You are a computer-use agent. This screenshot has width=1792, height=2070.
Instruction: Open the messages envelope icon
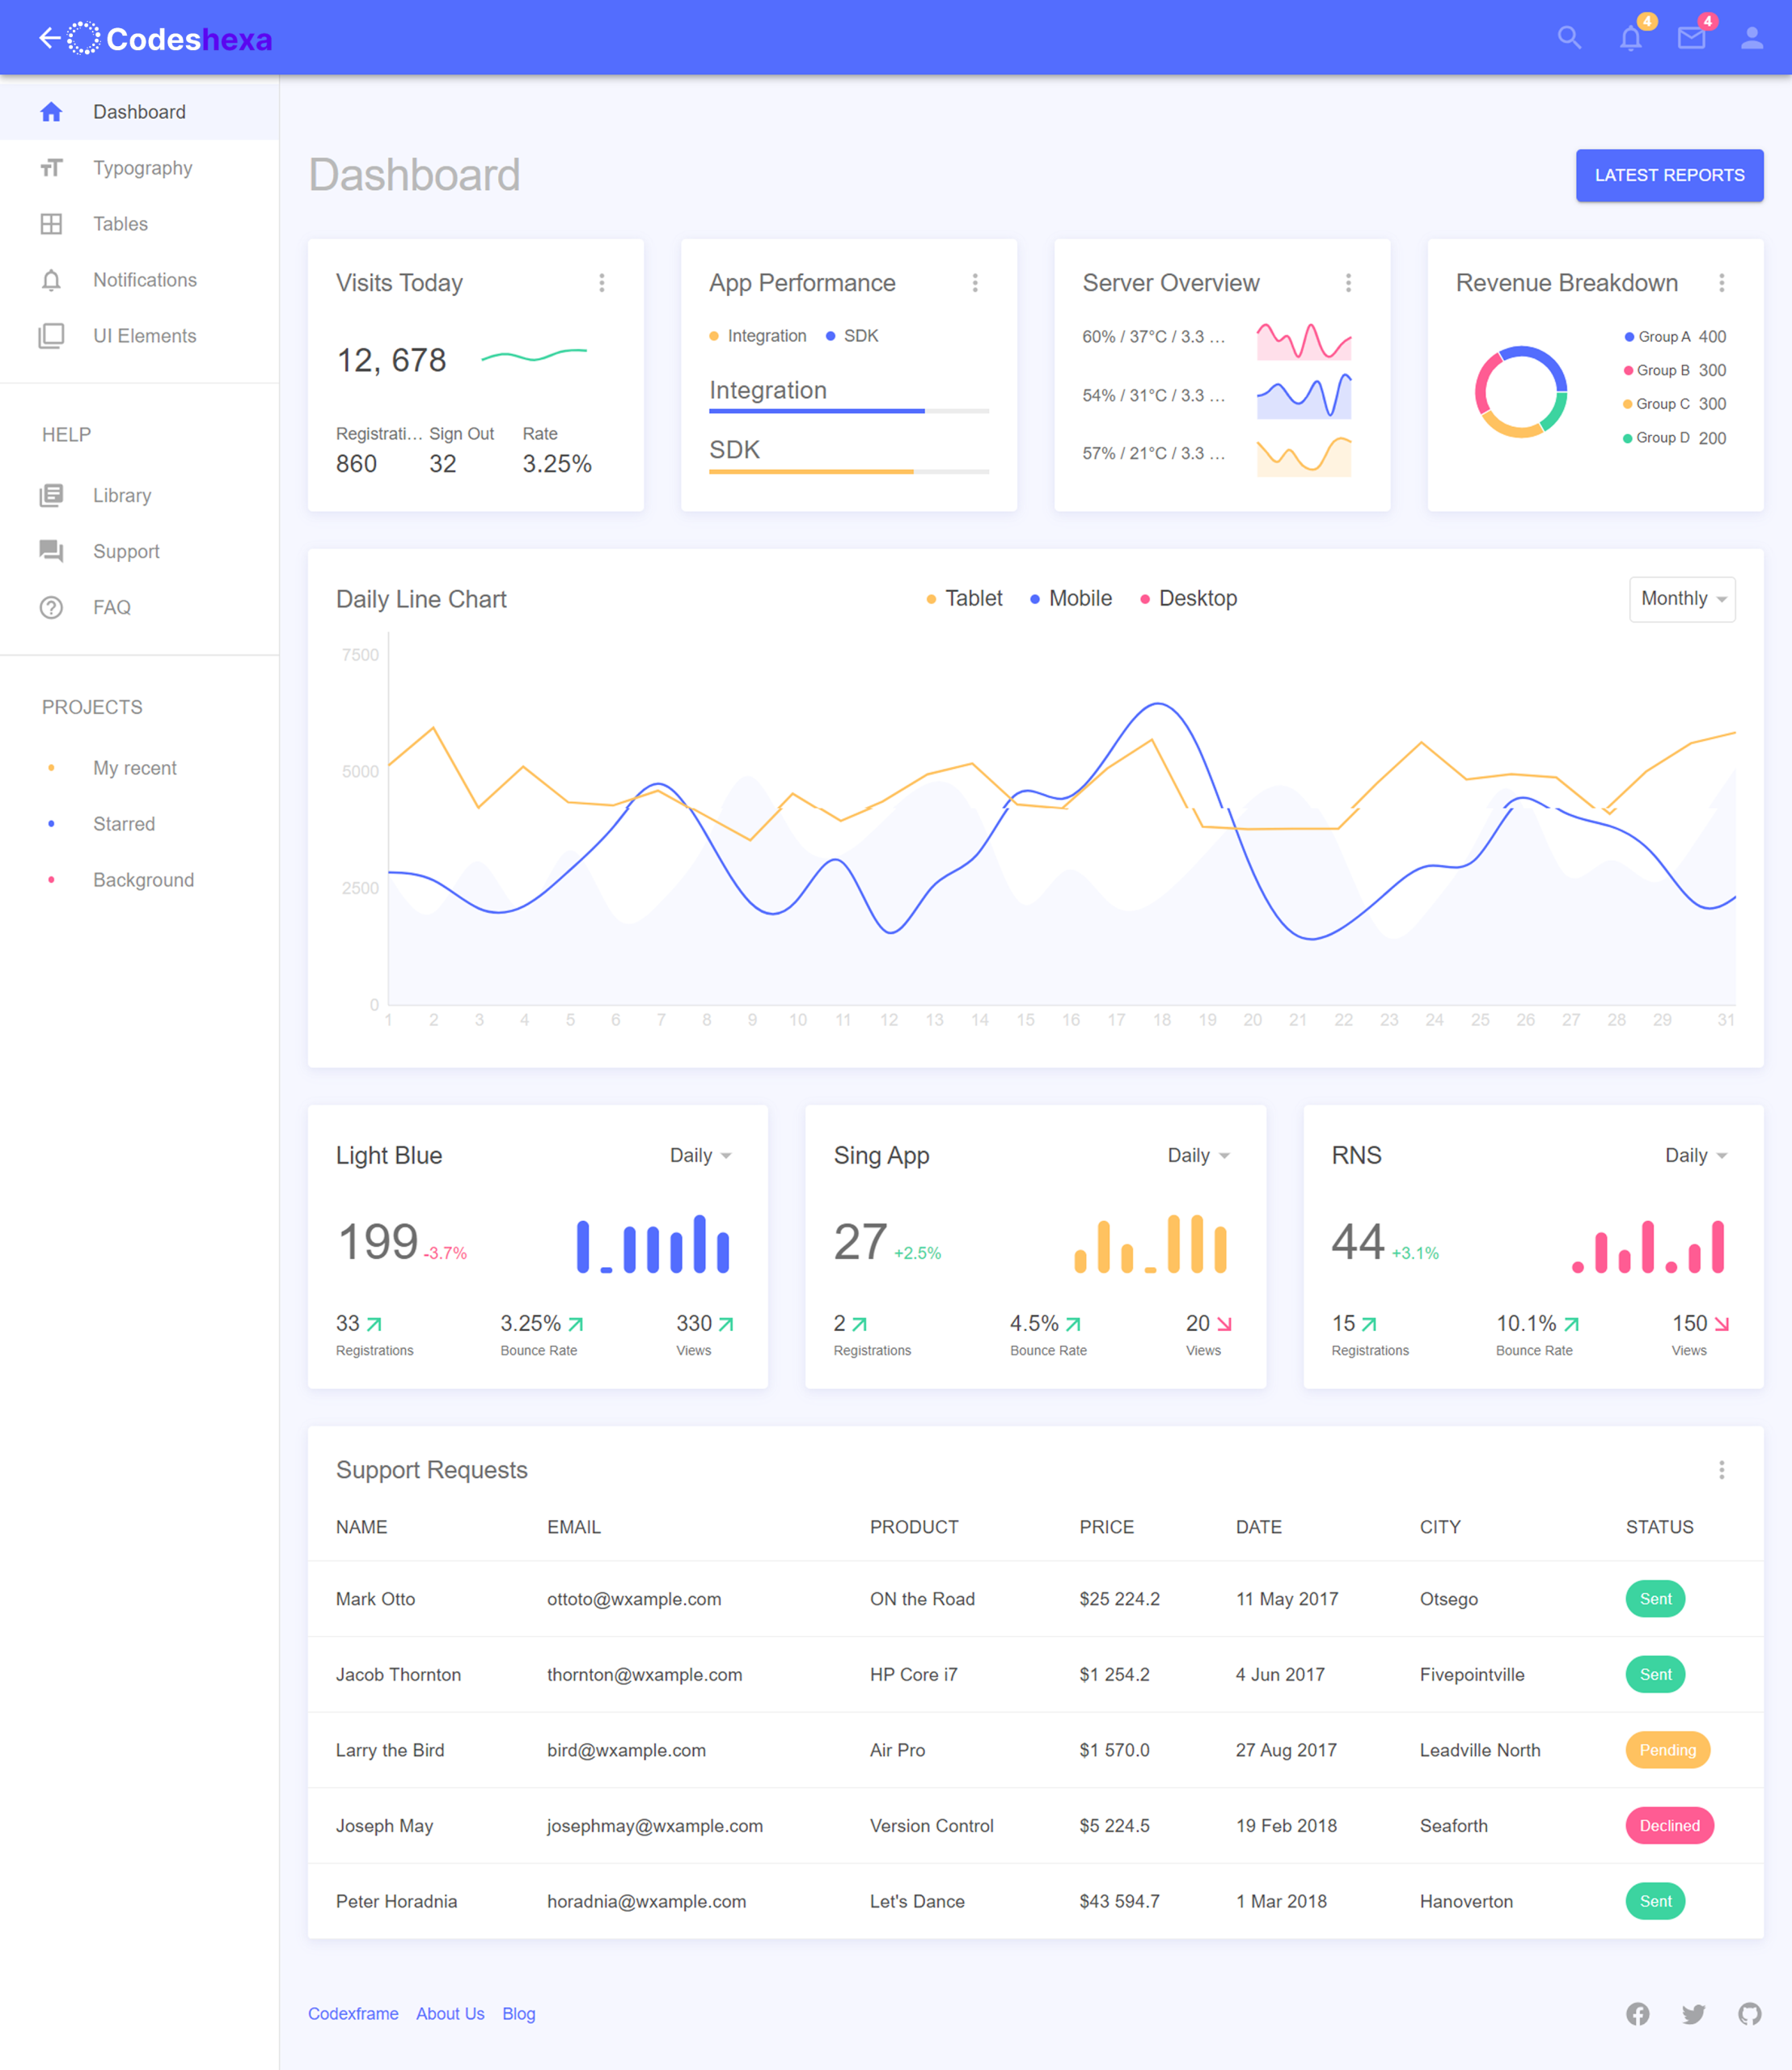pos(1691,39)
